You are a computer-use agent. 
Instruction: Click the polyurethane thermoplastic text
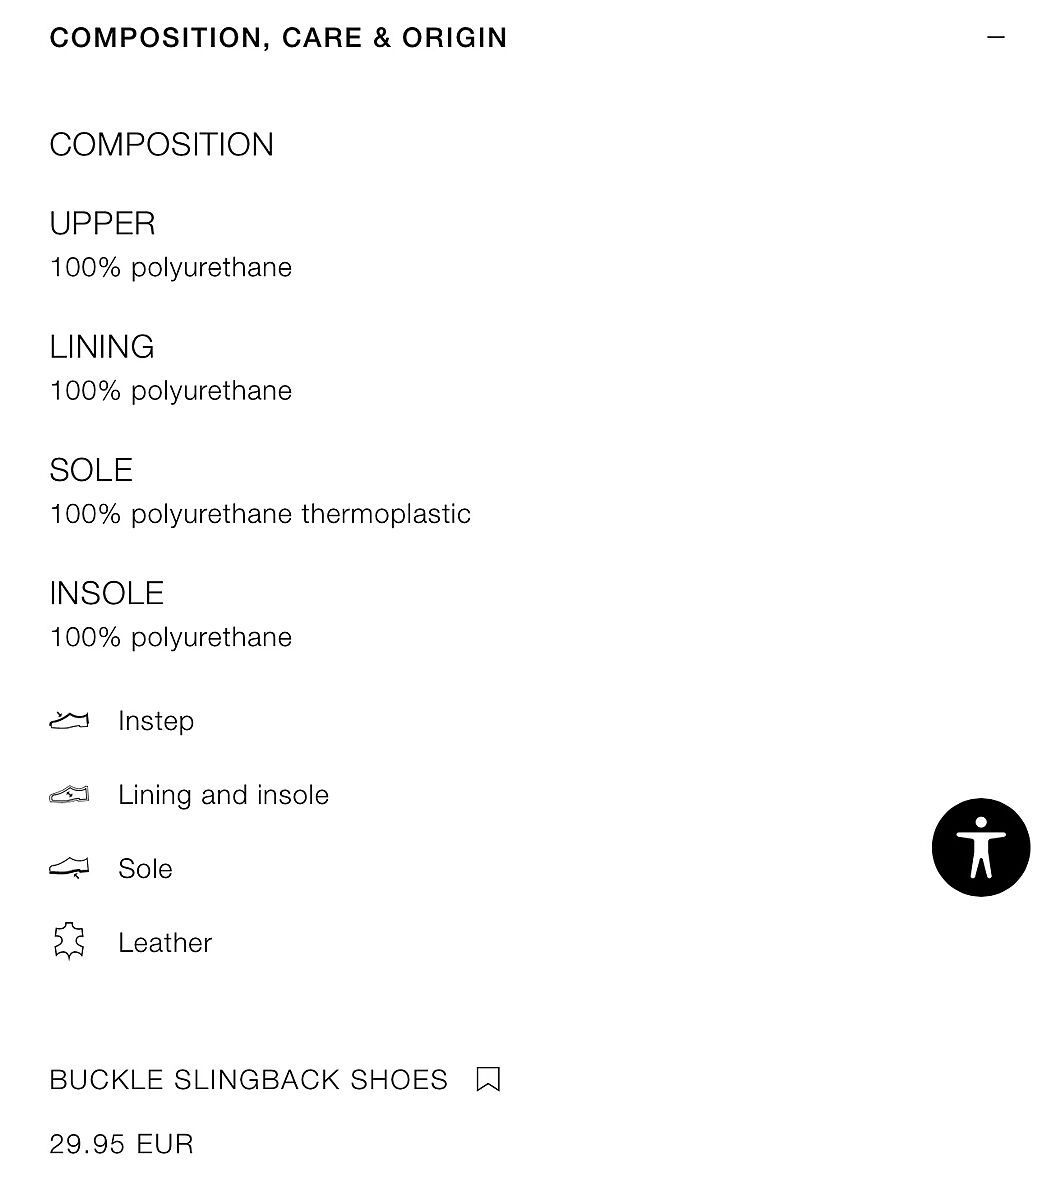[x=301, y=514]
